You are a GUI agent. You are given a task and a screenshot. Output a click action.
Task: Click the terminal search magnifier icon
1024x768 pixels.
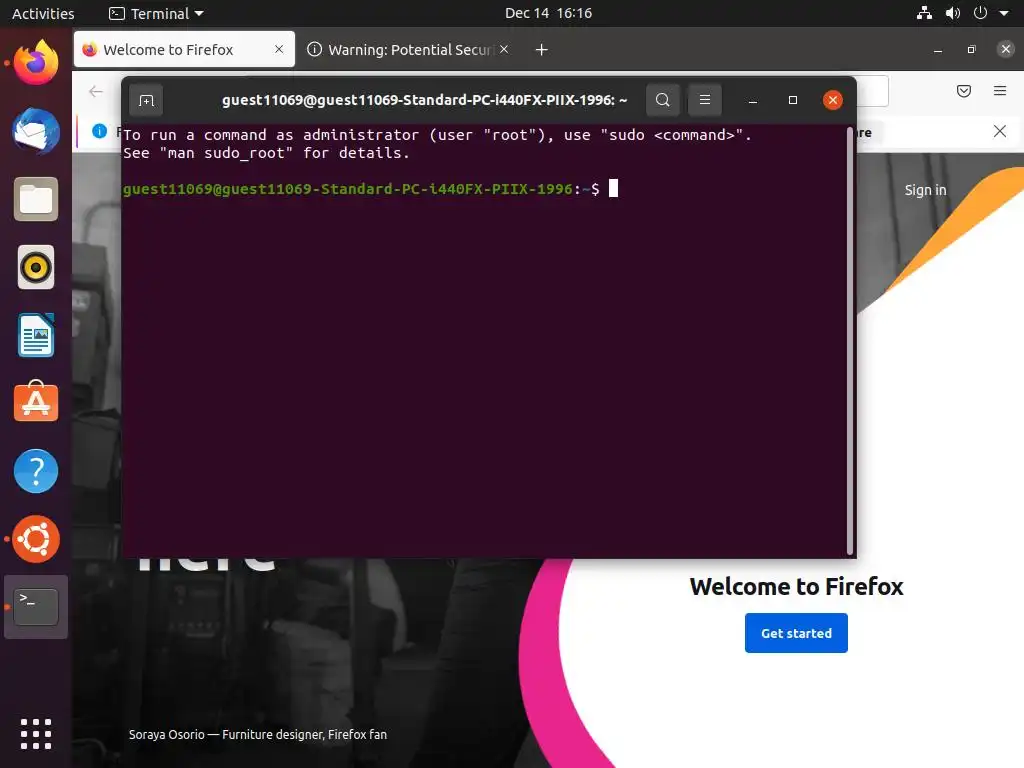click(662, 100)
